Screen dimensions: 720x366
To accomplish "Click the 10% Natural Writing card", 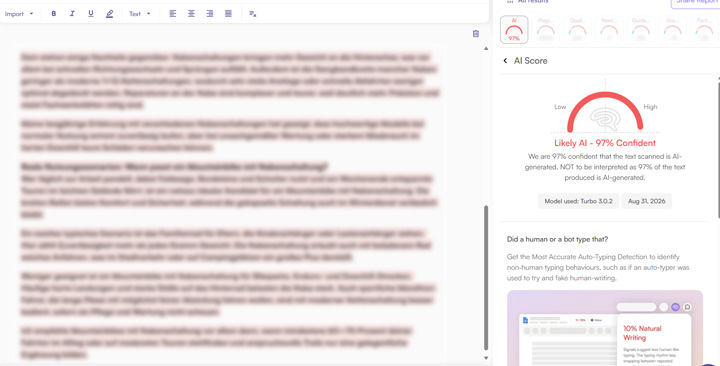I will [x=654, y=340].
